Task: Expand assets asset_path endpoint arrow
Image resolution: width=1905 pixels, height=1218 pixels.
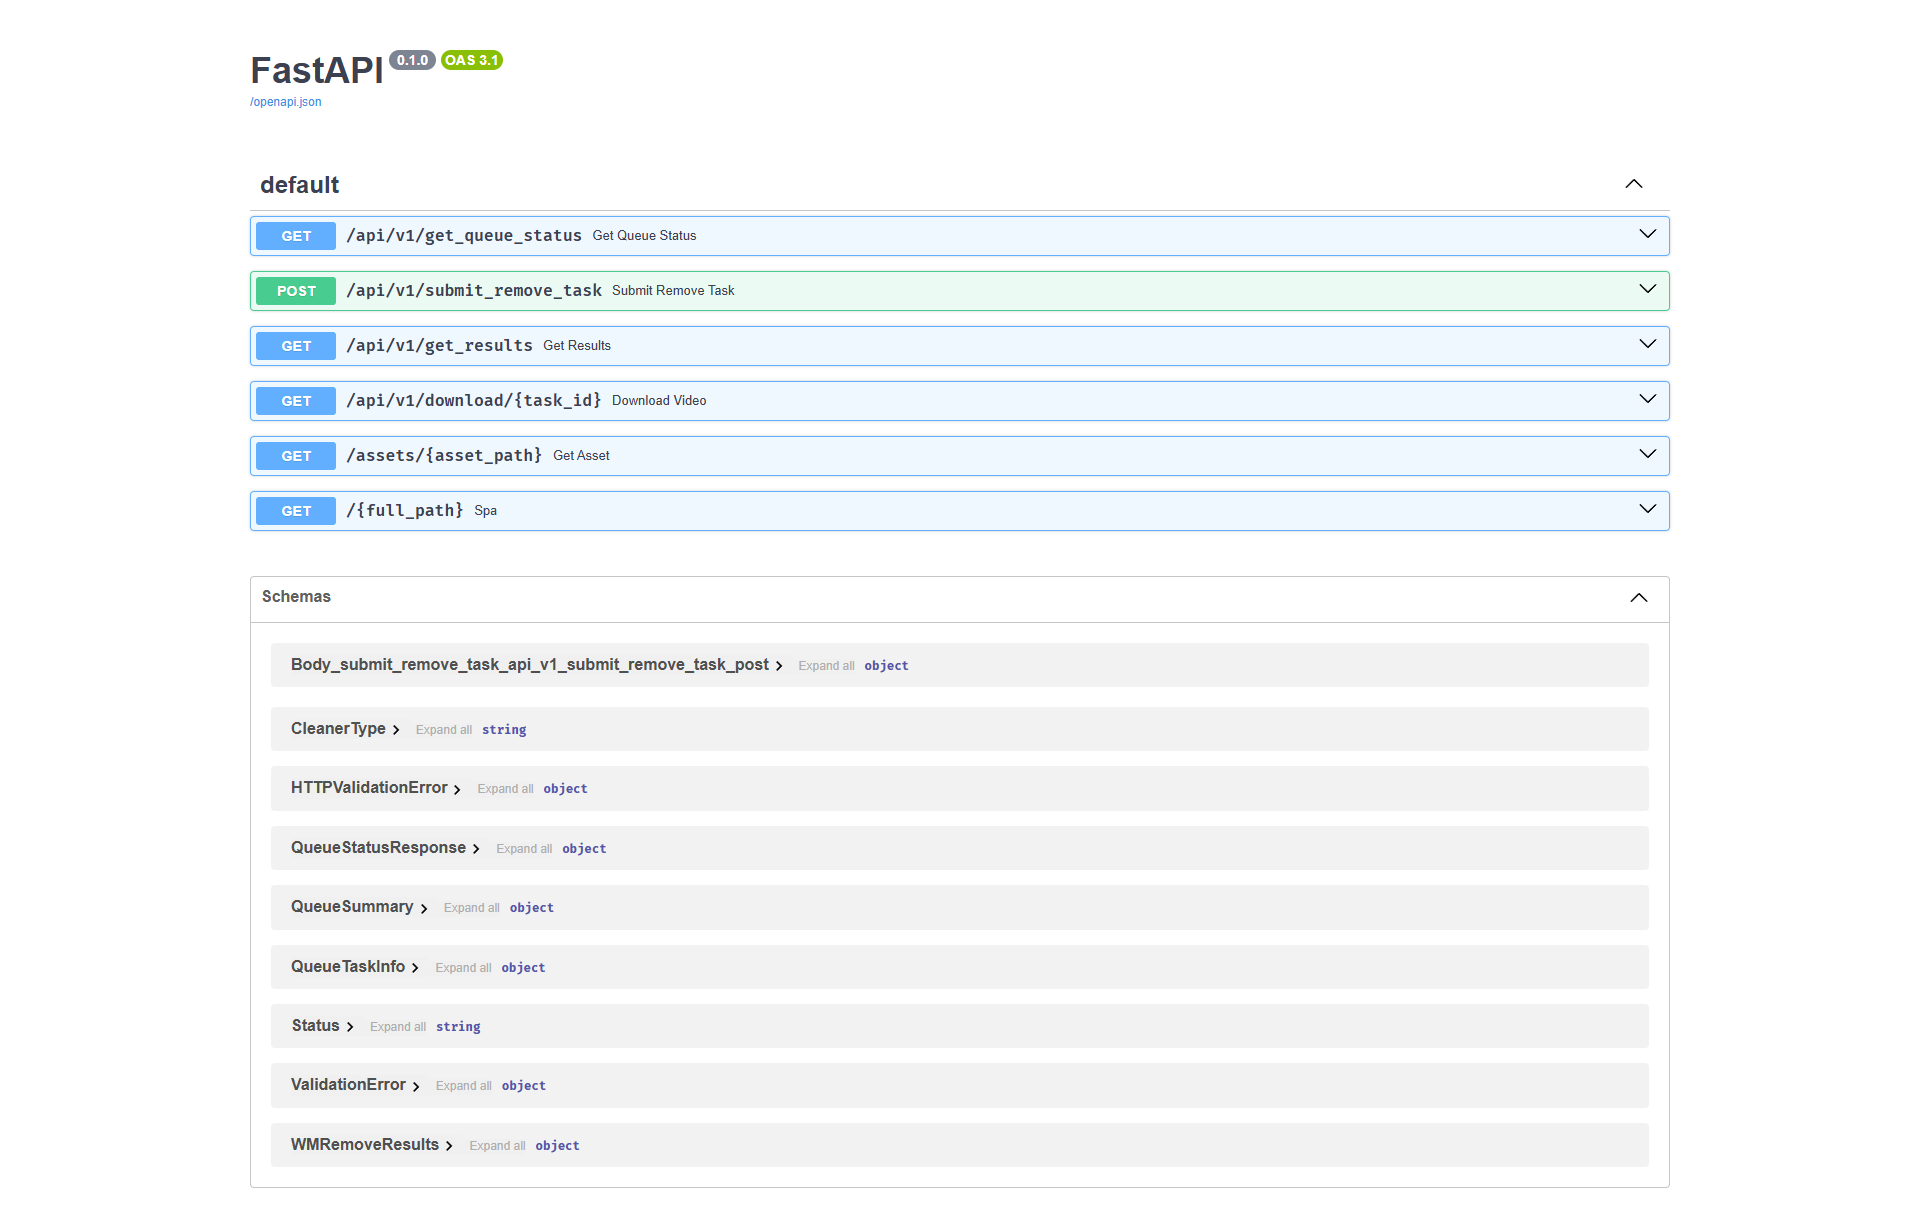Action: coord(1647,455)
